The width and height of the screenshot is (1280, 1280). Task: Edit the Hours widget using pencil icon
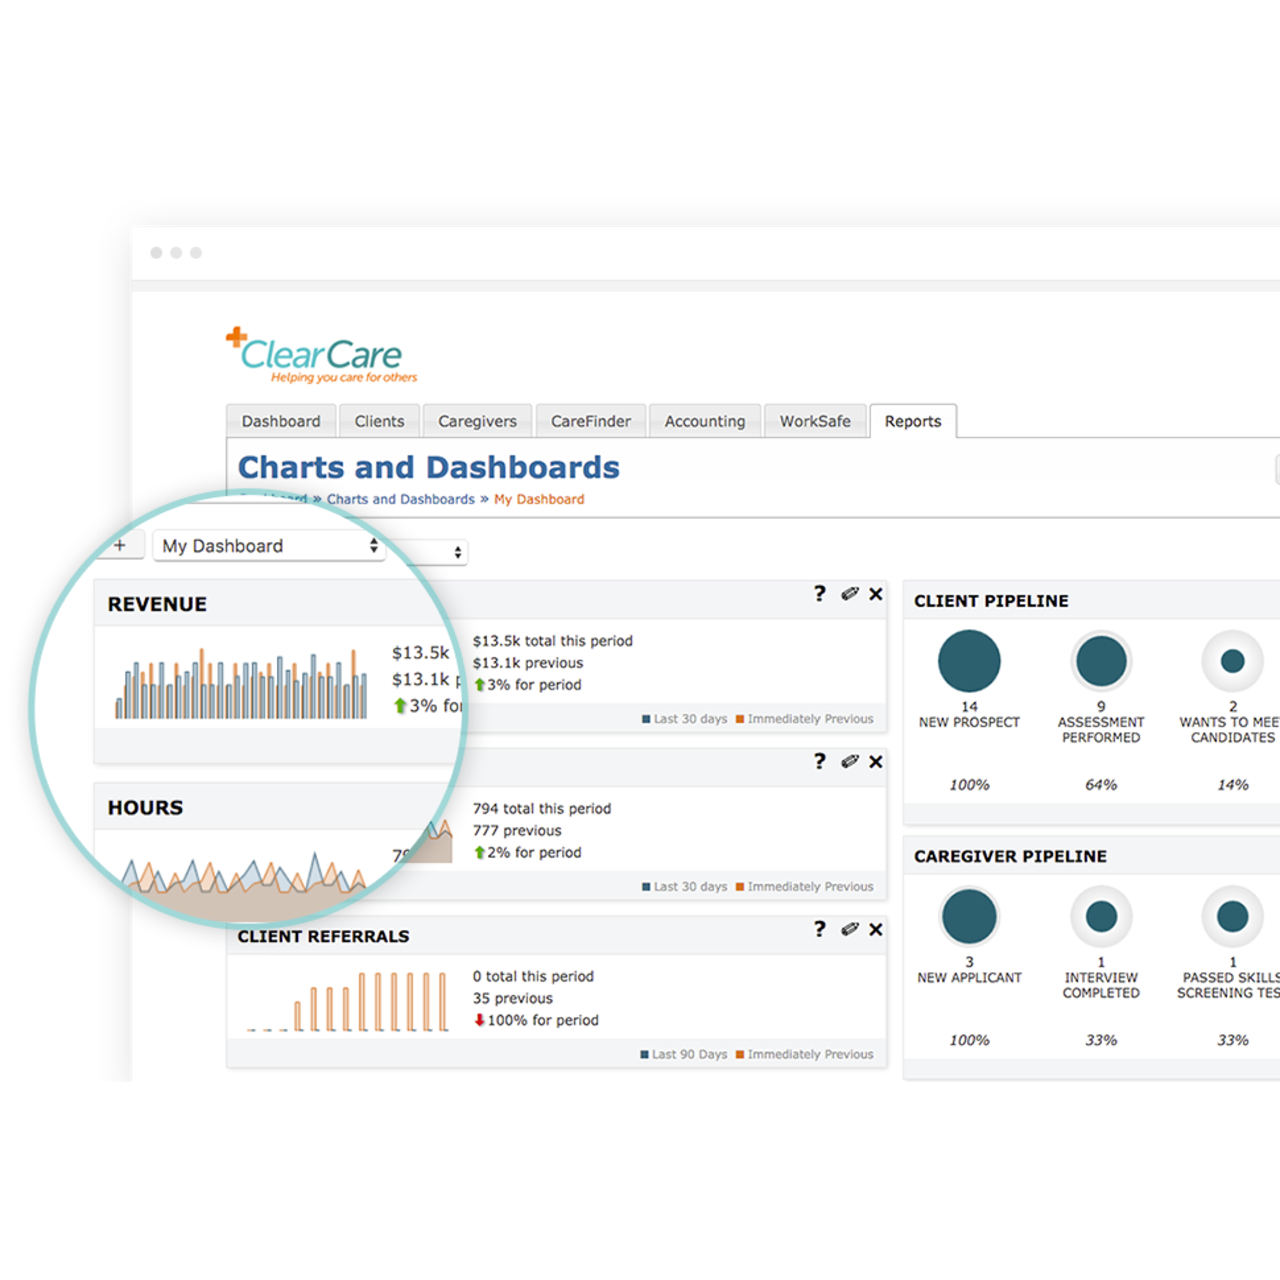[x=850, y=761]
